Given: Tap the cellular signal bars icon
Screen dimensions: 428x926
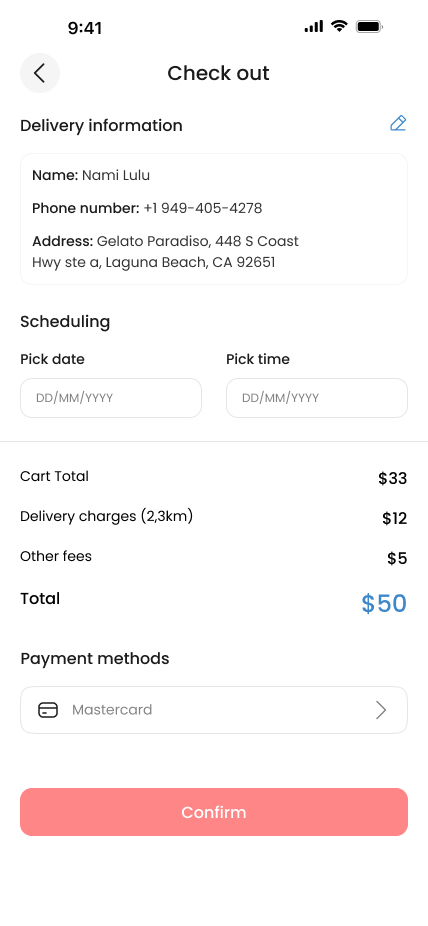Looking at the screenshot, I should pyautogui.click(x=314, y=27).
